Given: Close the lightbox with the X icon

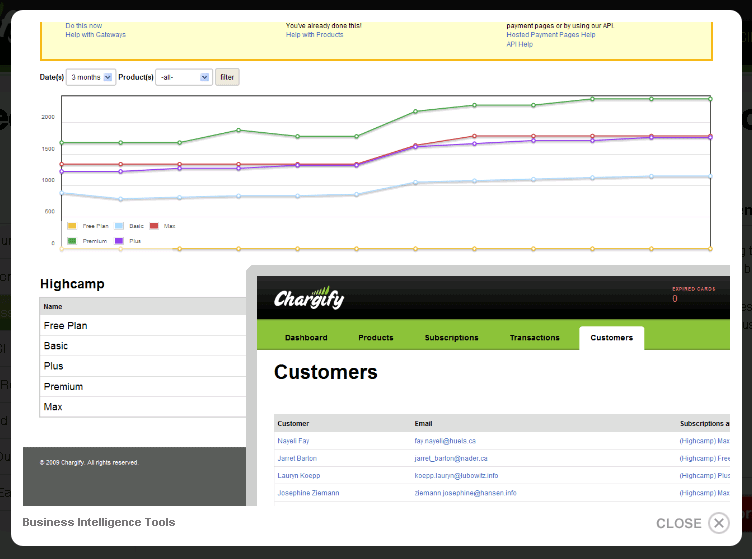Looking at the screenshot, I should pyautogui.click(x=718, y=523).
